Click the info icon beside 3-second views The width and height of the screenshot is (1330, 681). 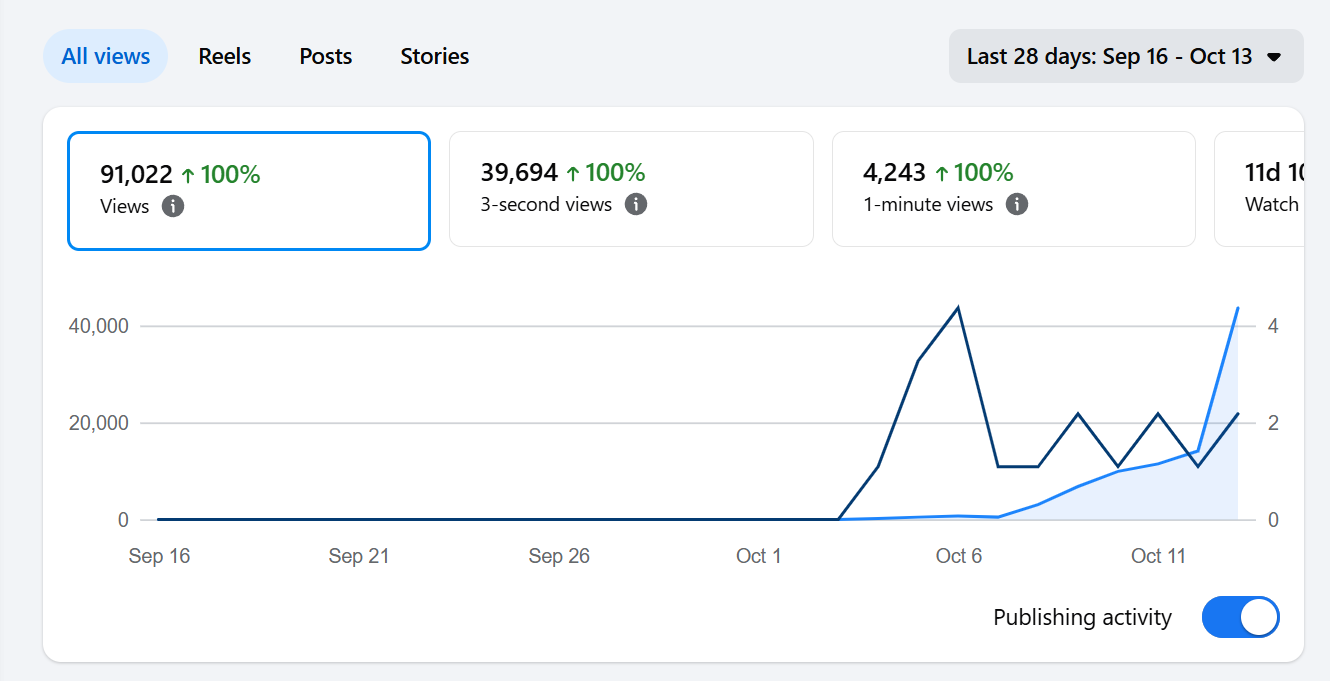(636, 205)
